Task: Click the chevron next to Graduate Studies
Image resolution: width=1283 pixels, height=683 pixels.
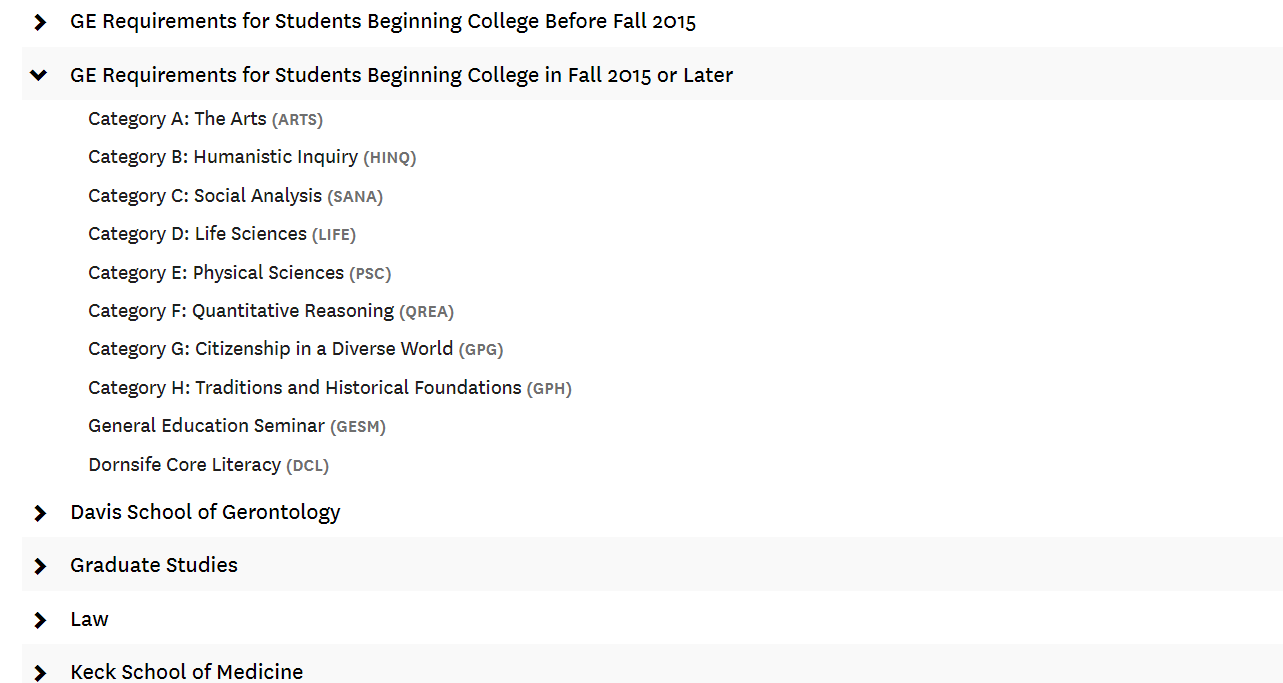Action: (39, 566)
